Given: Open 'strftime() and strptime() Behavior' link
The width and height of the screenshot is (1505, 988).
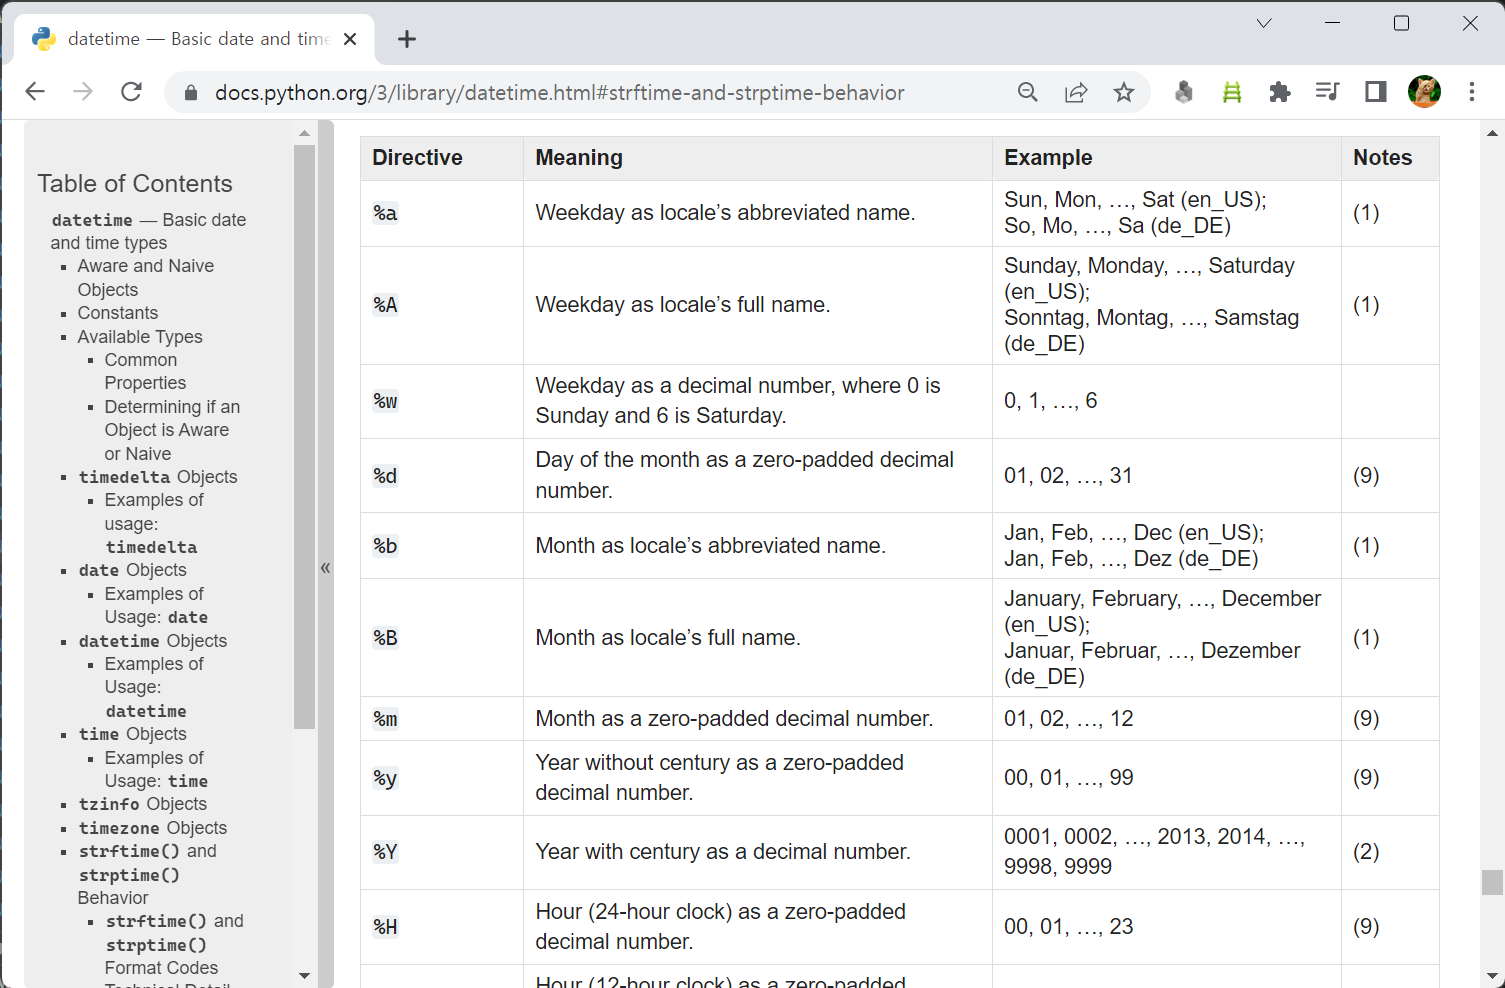Looking at the screenshot, I should (x=147, y=874).
